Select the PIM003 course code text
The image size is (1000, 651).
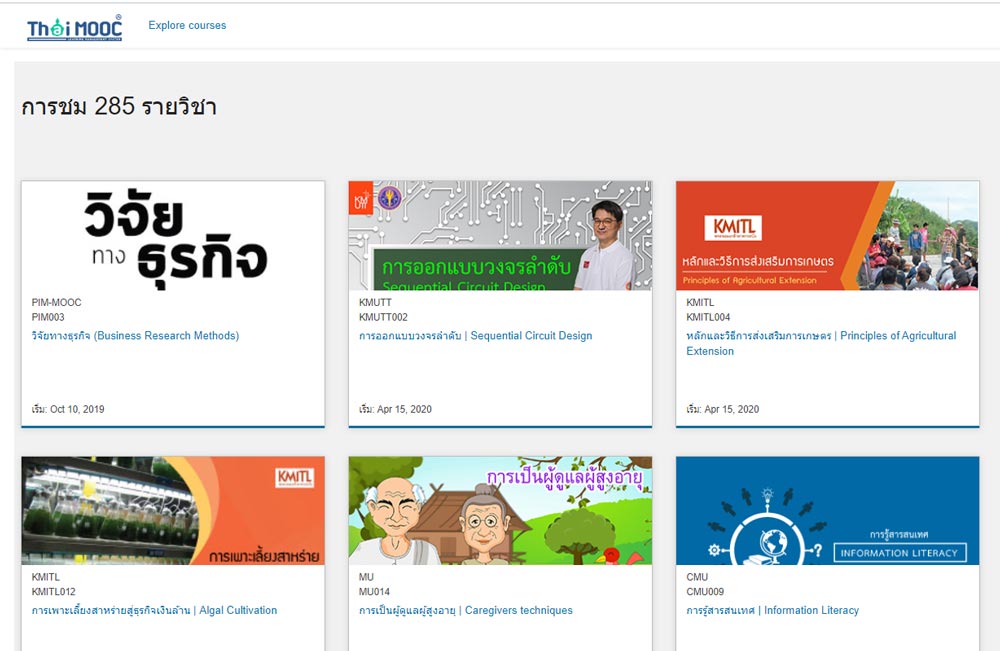pyautogui.click(x=48, y=318)
